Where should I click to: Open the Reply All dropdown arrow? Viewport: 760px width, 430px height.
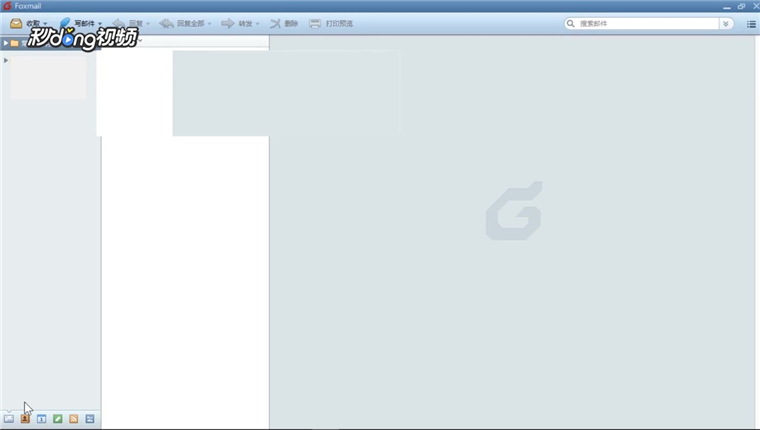209,24
